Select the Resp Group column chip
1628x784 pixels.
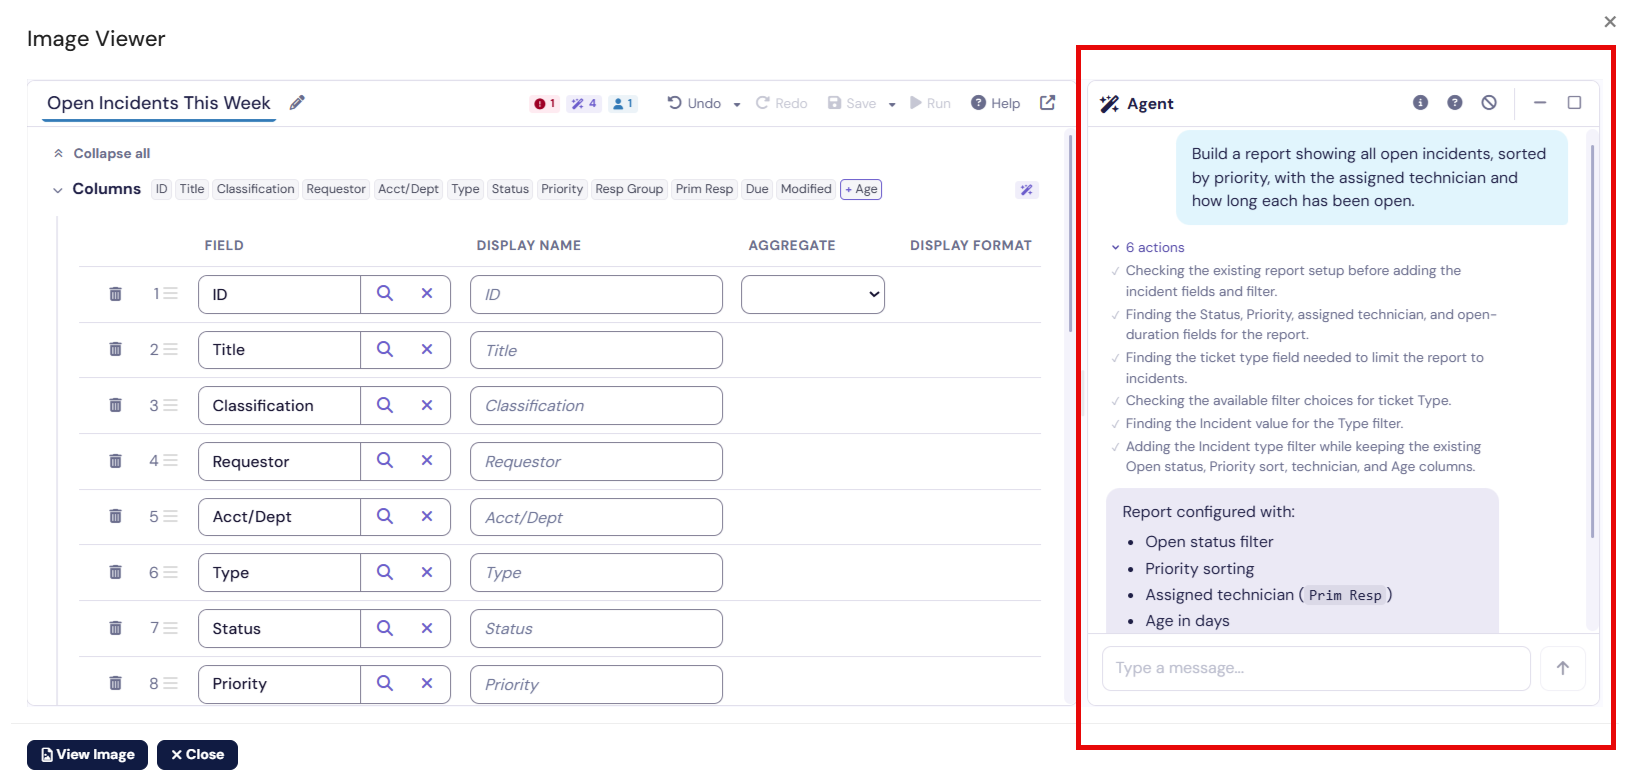(629, 189)
